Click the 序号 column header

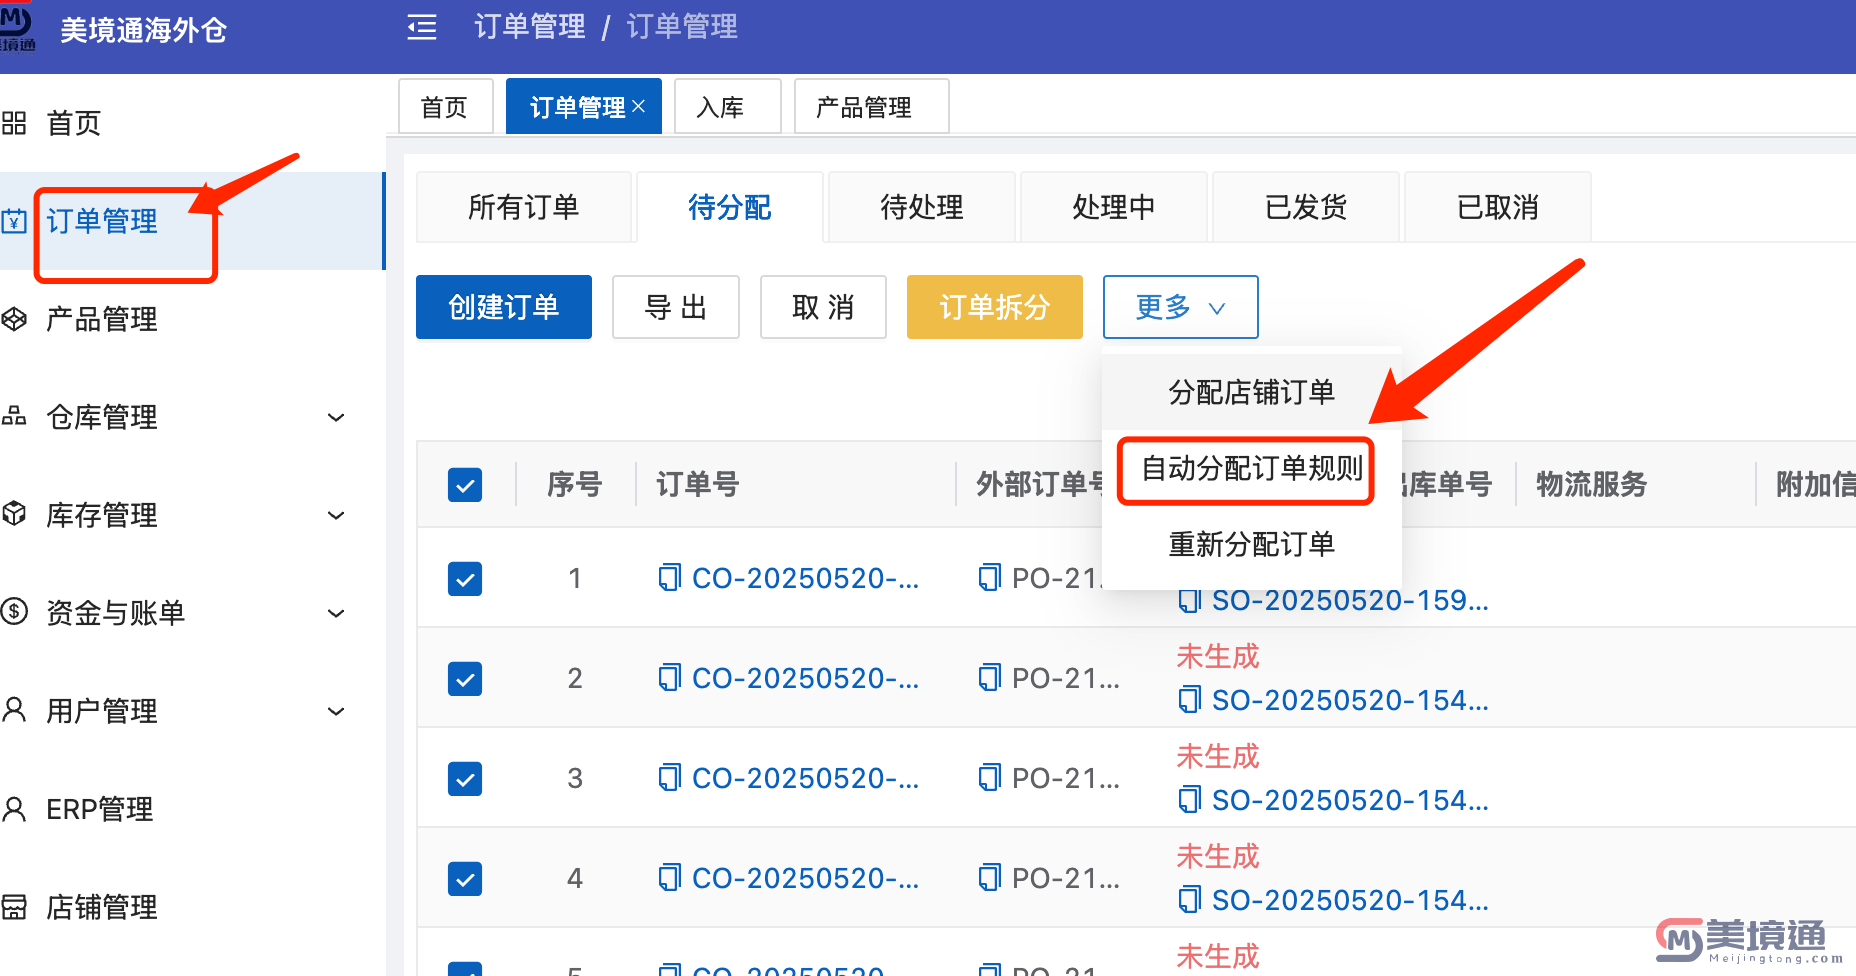[575, 485]
